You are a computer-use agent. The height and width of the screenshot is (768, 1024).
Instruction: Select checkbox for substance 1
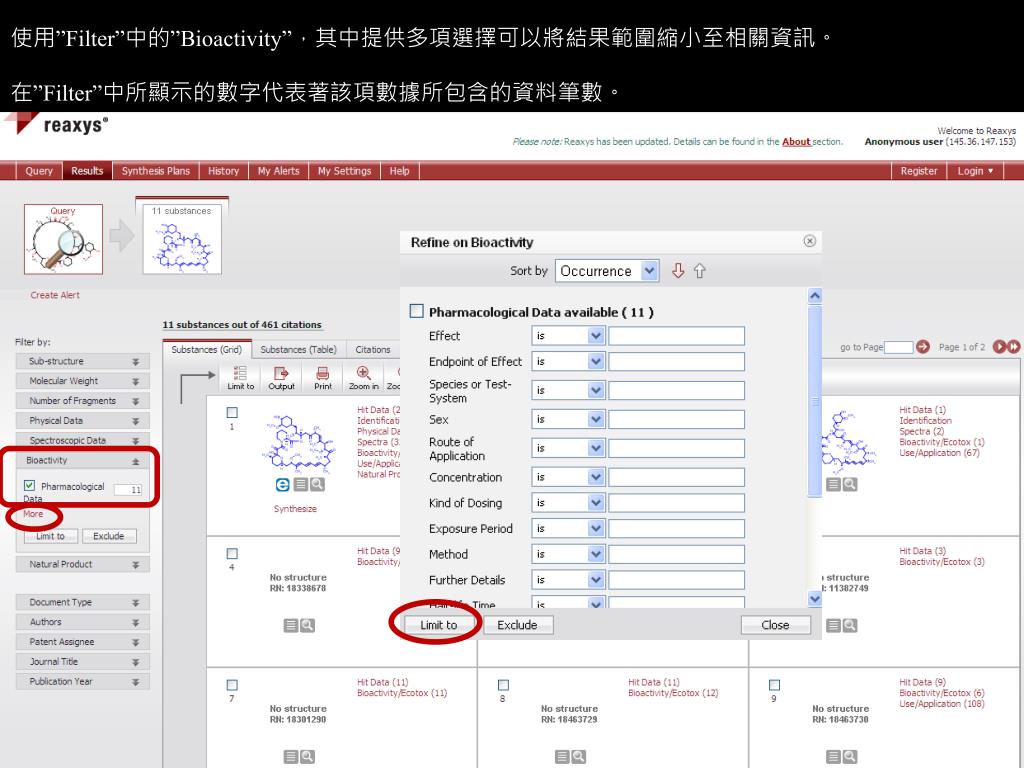tap(232, 413)
